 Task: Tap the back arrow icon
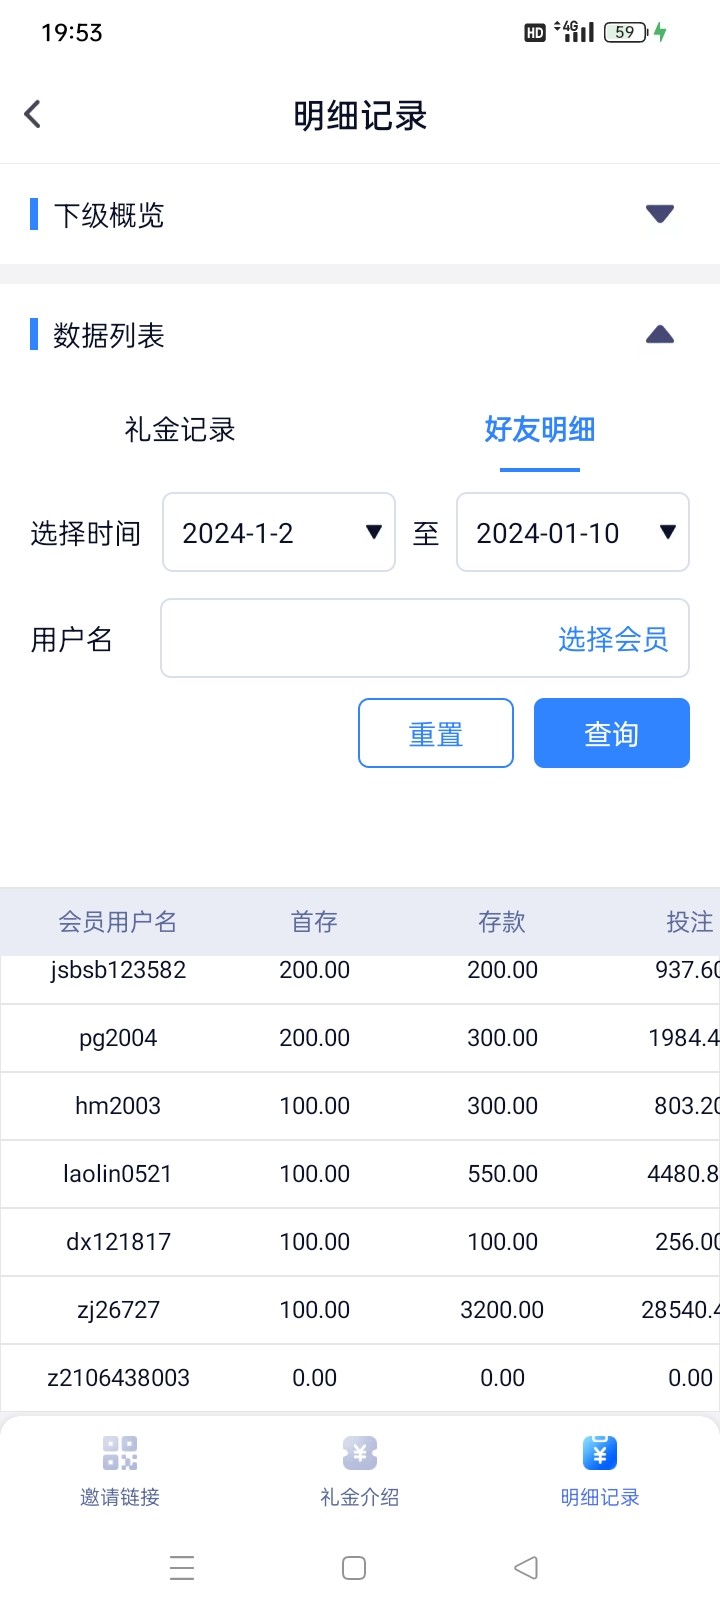[33, 114]
